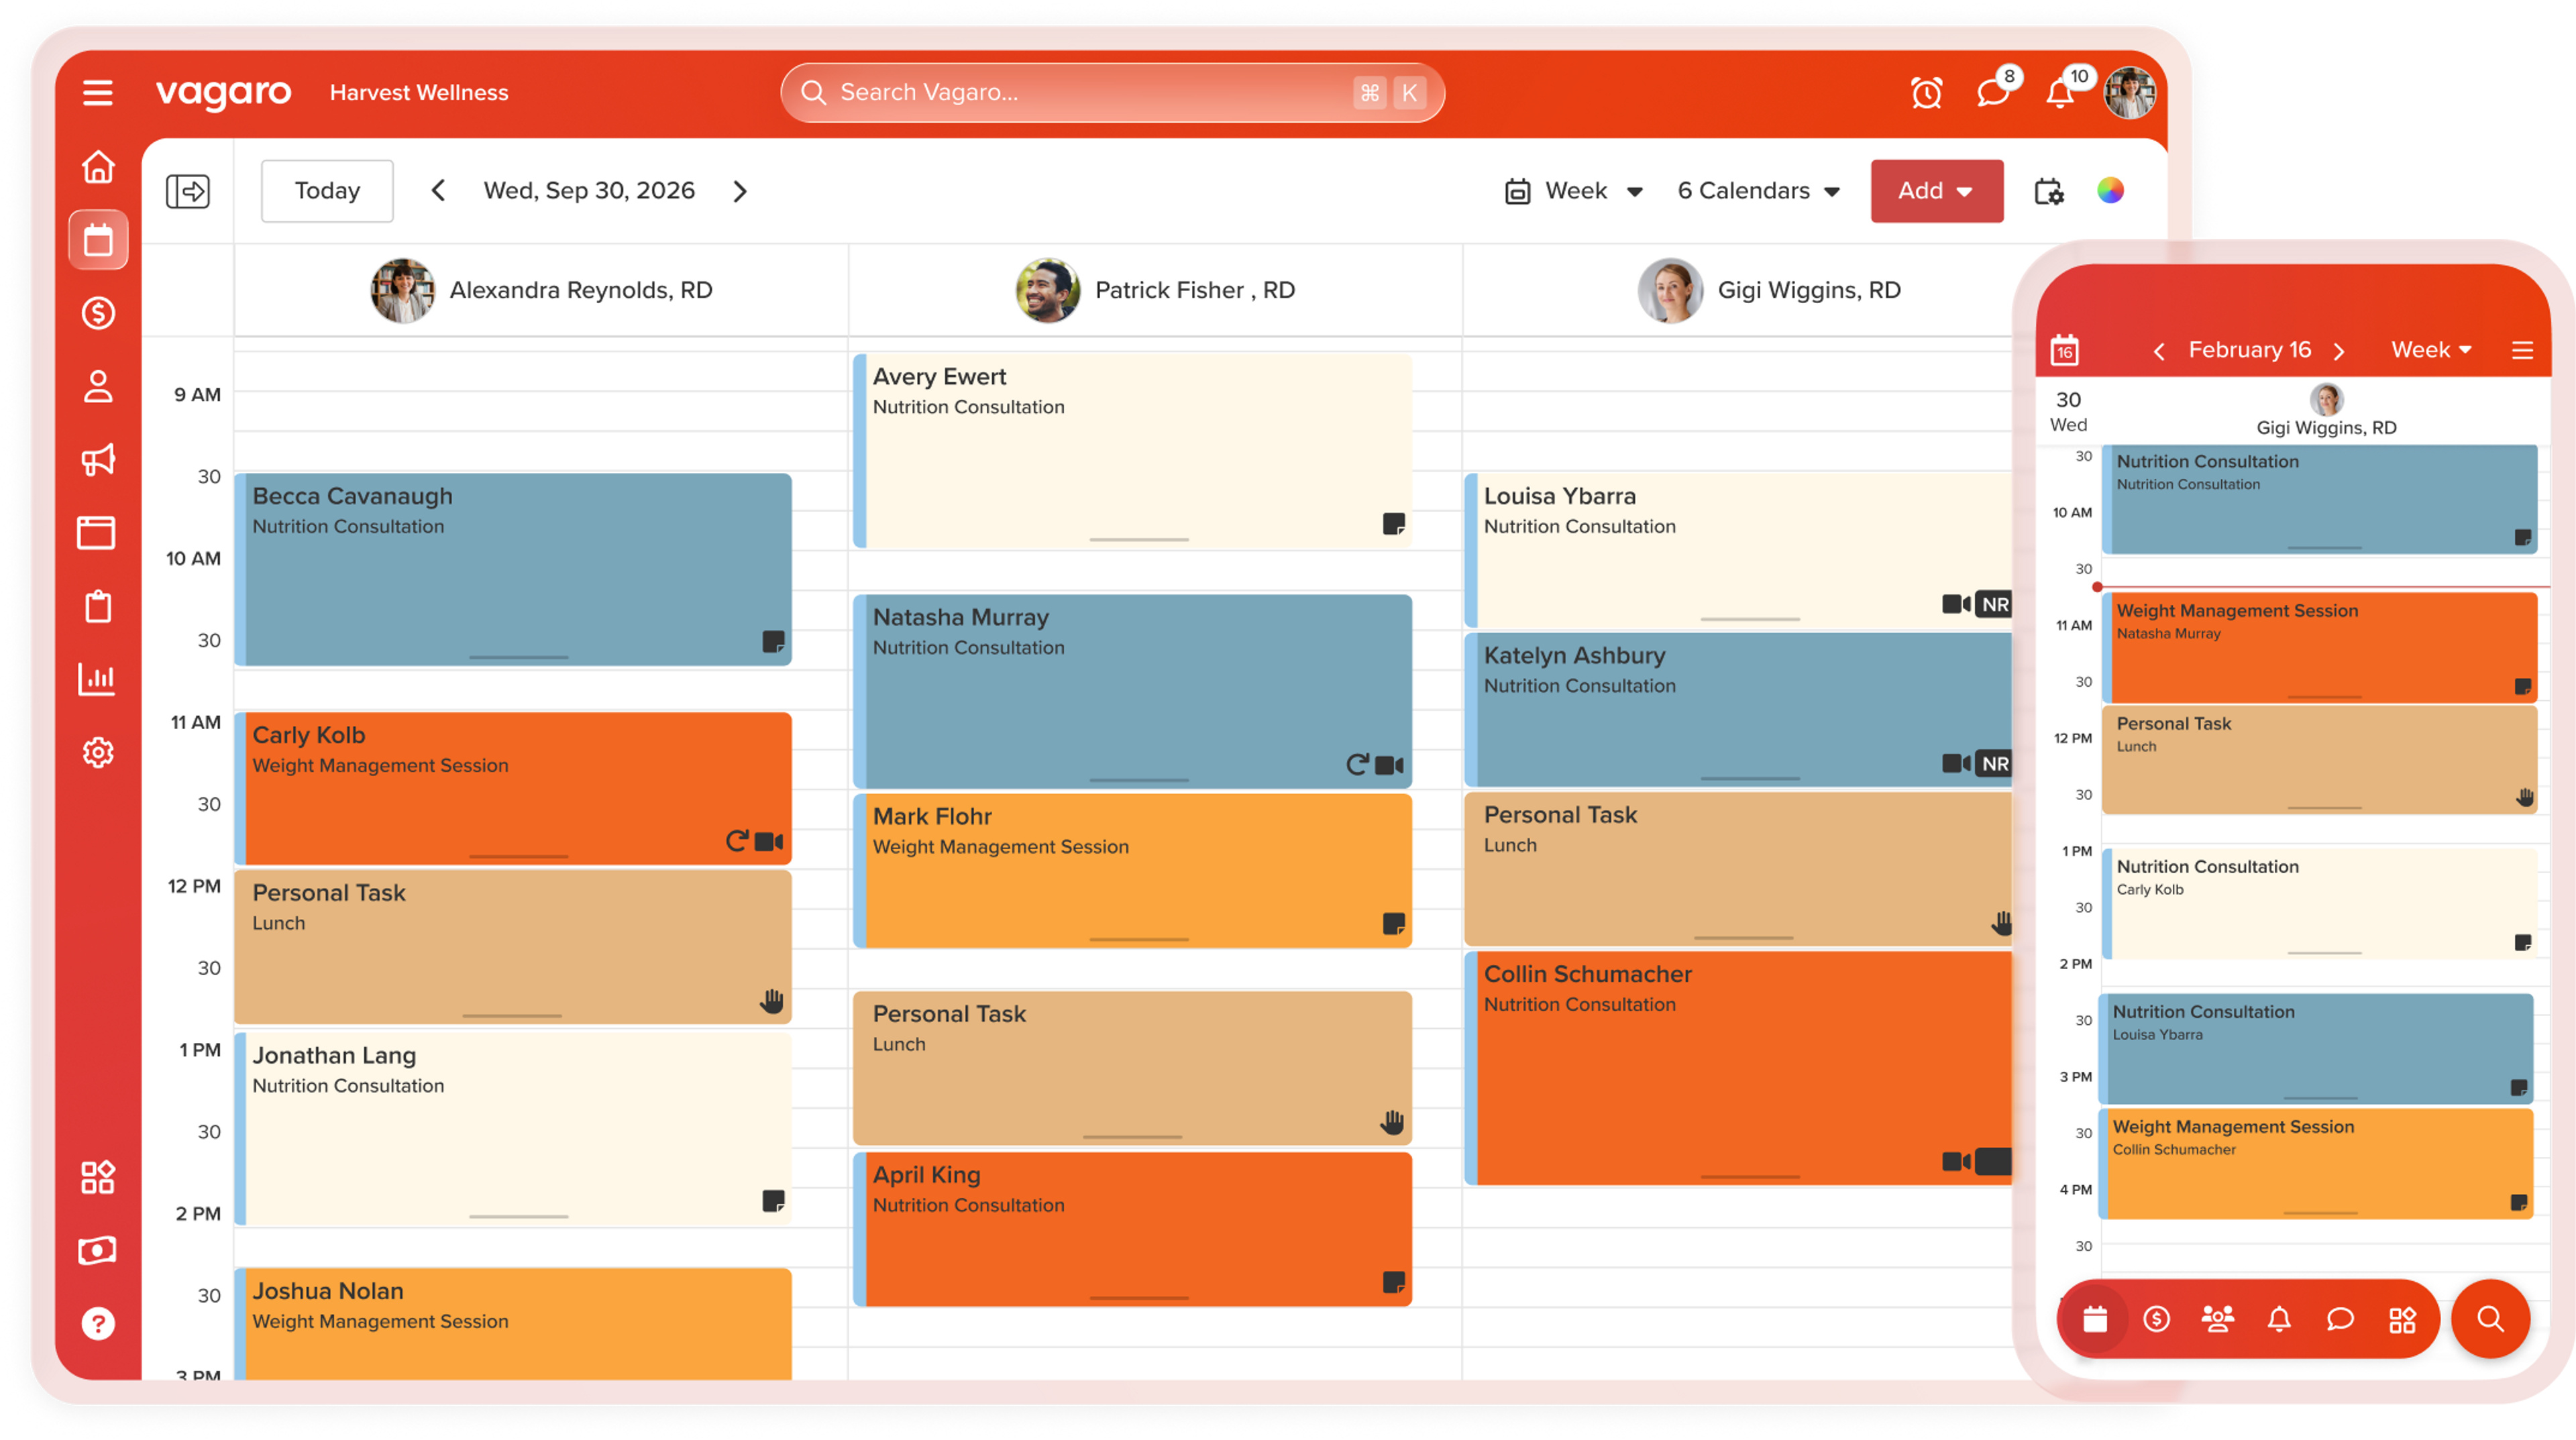
Task: Expand the 6 Calendars dropdown
Action: 1758,191
